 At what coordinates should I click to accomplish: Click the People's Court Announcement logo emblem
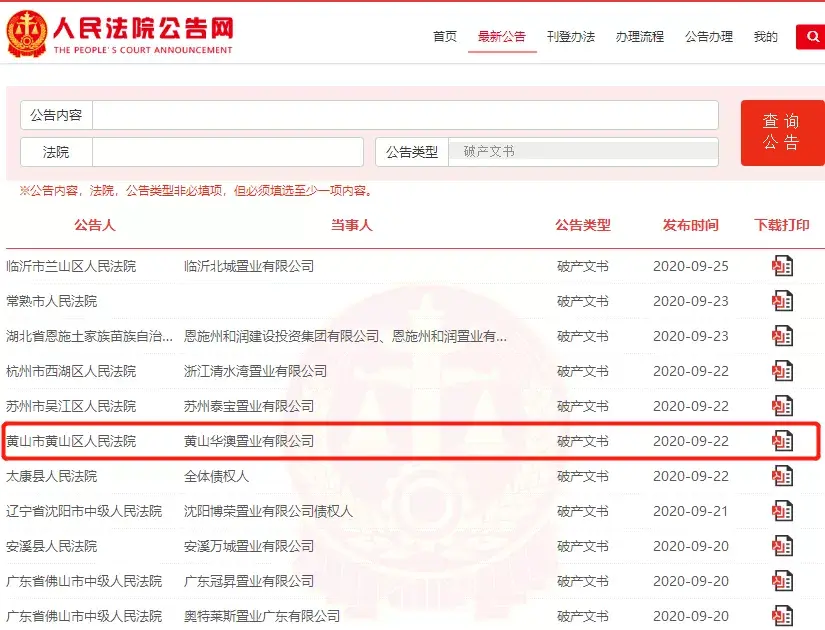point(26,34)
